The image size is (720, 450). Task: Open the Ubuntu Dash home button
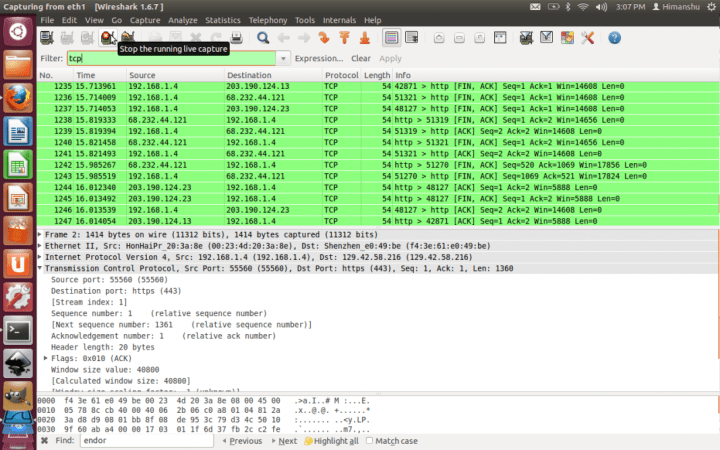(18, 32)
